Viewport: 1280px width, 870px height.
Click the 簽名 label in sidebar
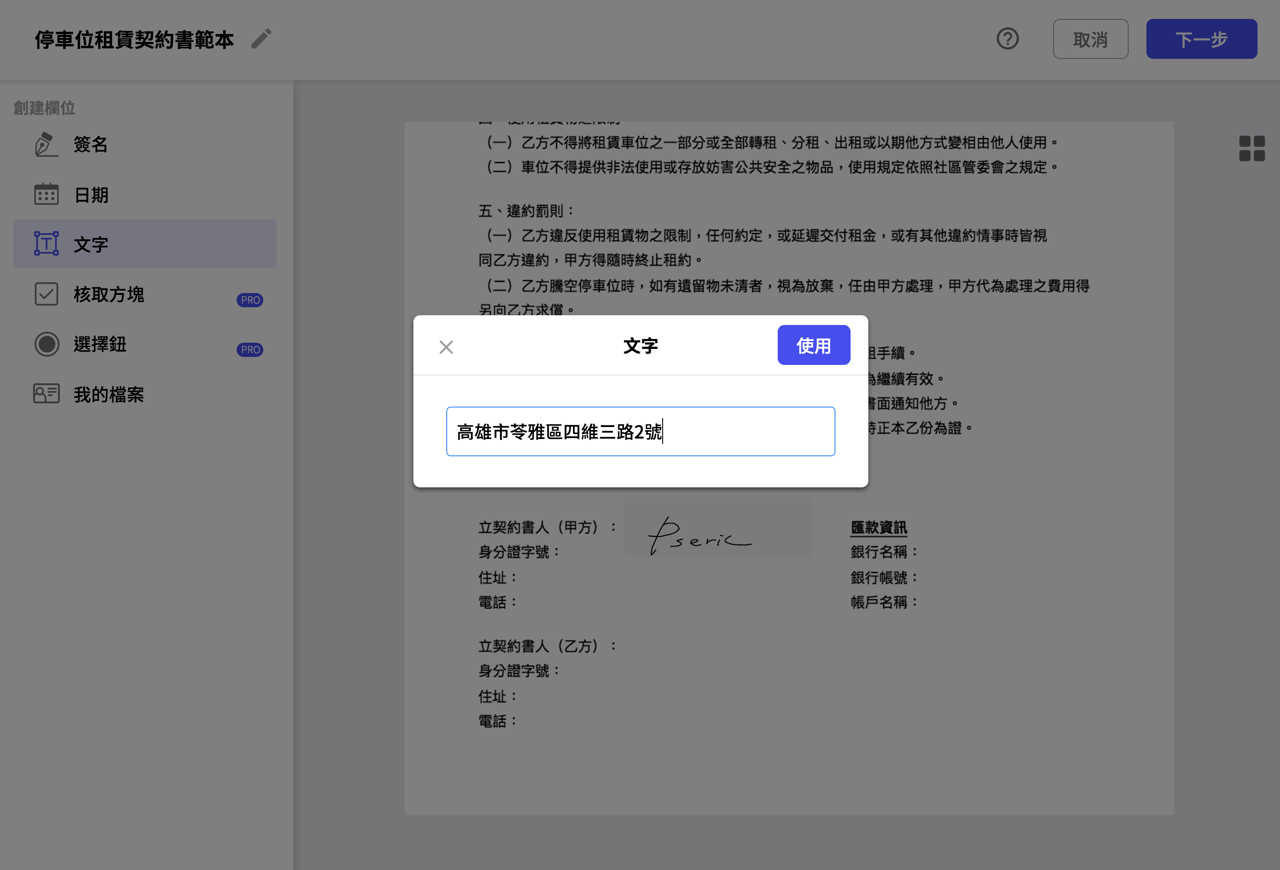tap(91, 145)
